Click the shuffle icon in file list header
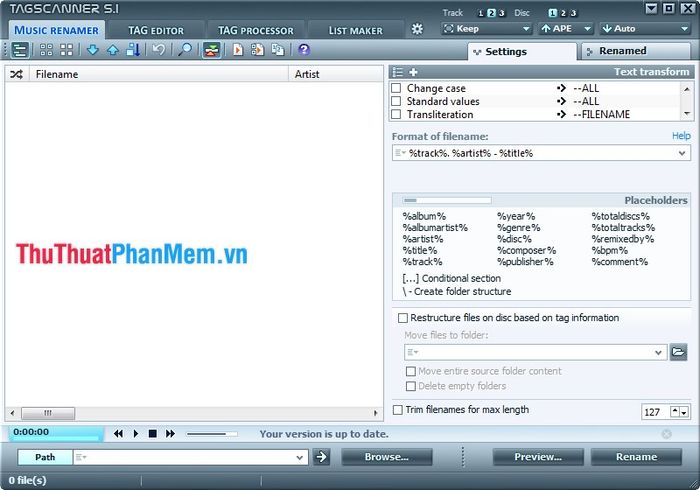The height and width of the screenshot is (490, 700). [x=17, y=74]
